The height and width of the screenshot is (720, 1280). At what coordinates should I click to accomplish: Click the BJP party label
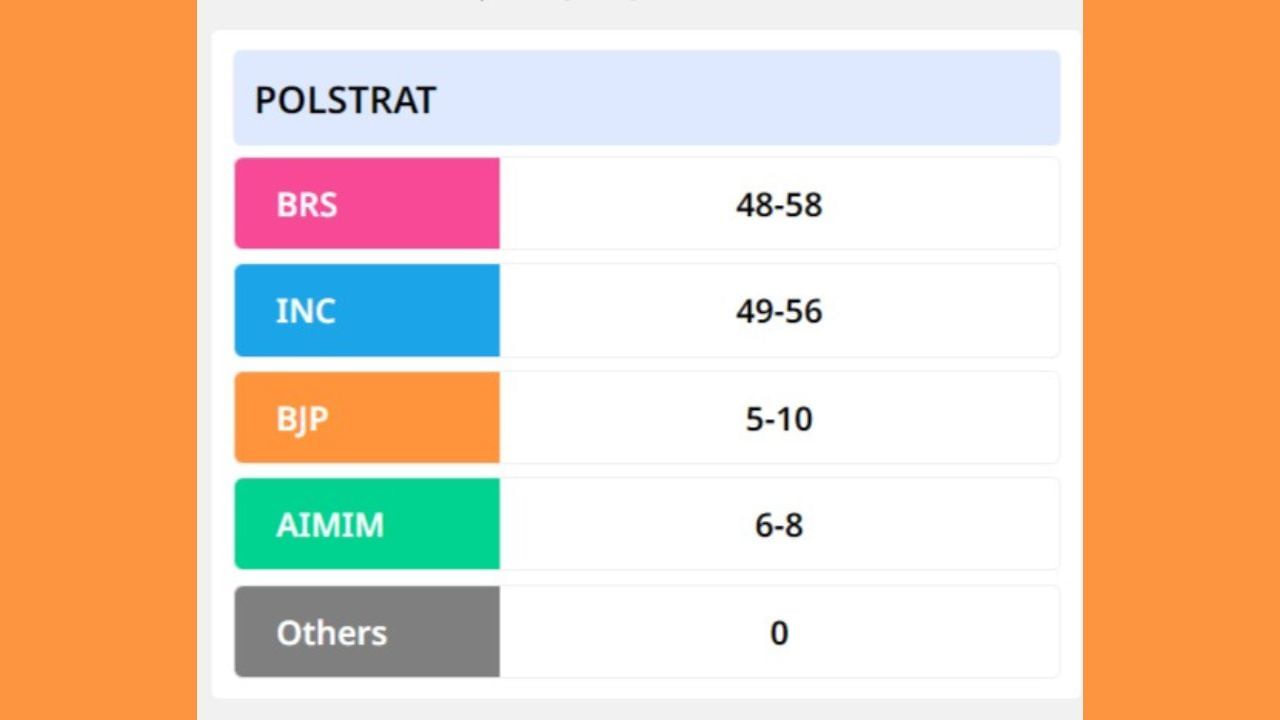302,418
